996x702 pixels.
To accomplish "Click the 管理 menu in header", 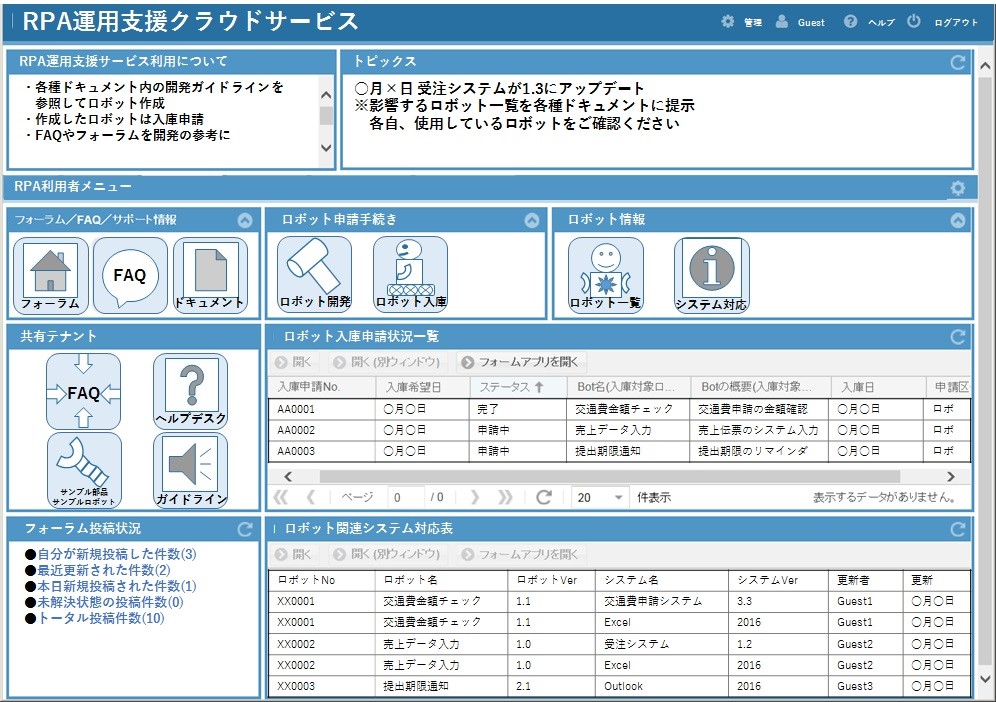I will pyautogui.click(x=742, y=22).
